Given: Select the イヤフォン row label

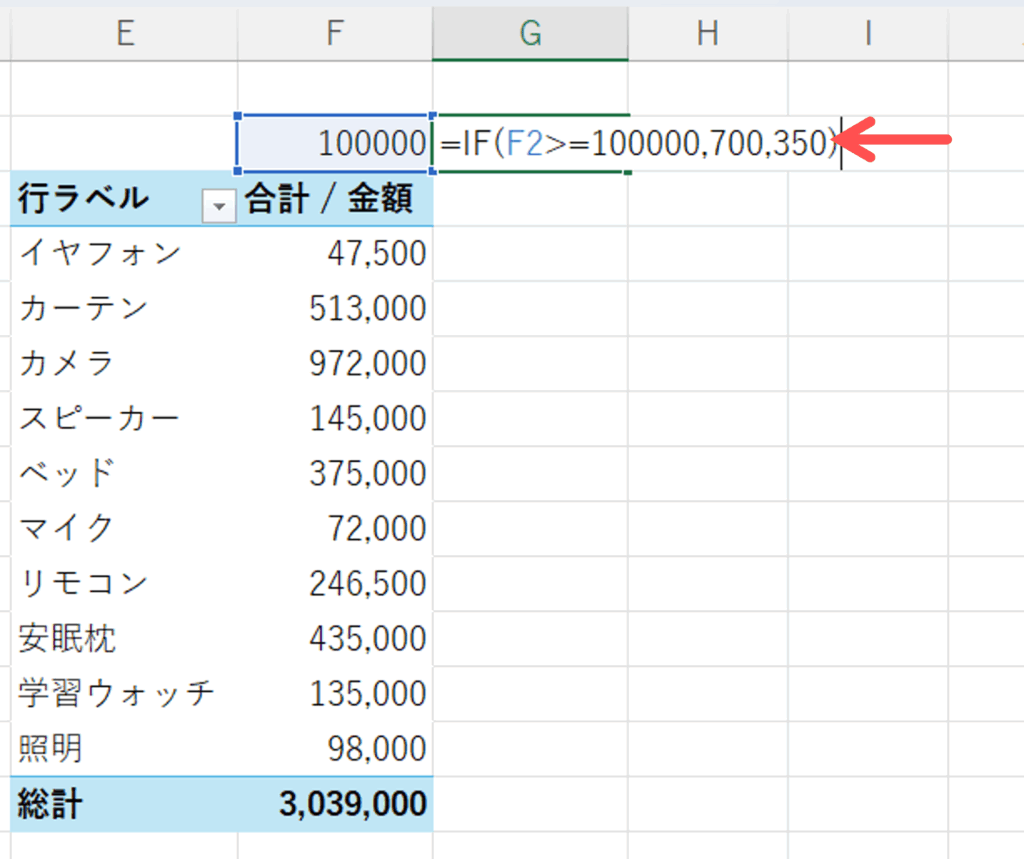Looking at the screenshot, I should (x=100, y=254).
